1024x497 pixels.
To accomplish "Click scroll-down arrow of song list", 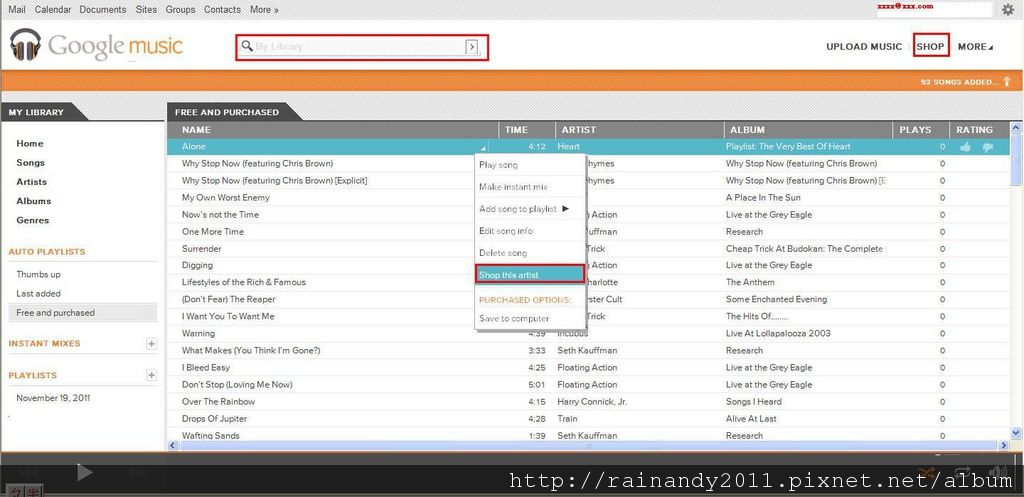I will tap(1016, 432).
